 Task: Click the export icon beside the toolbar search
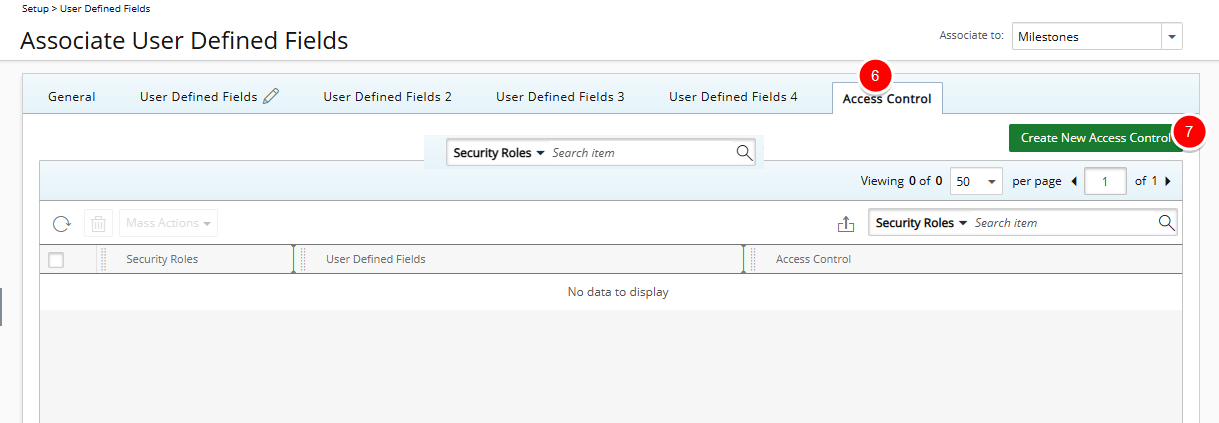(x=846, y=224)
